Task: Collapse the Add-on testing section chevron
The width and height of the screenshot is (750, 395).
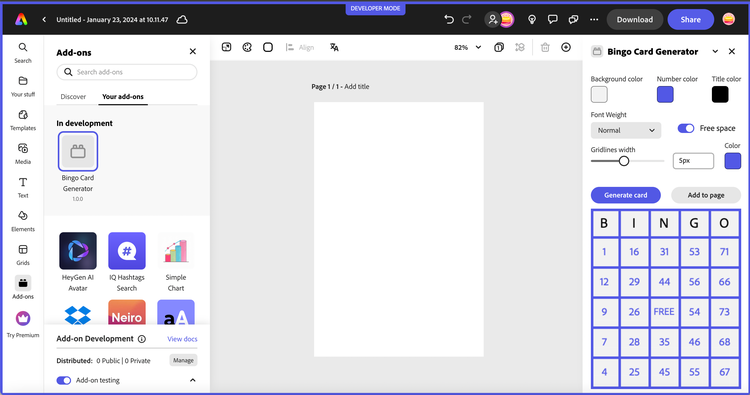Action: pos(192,380)
